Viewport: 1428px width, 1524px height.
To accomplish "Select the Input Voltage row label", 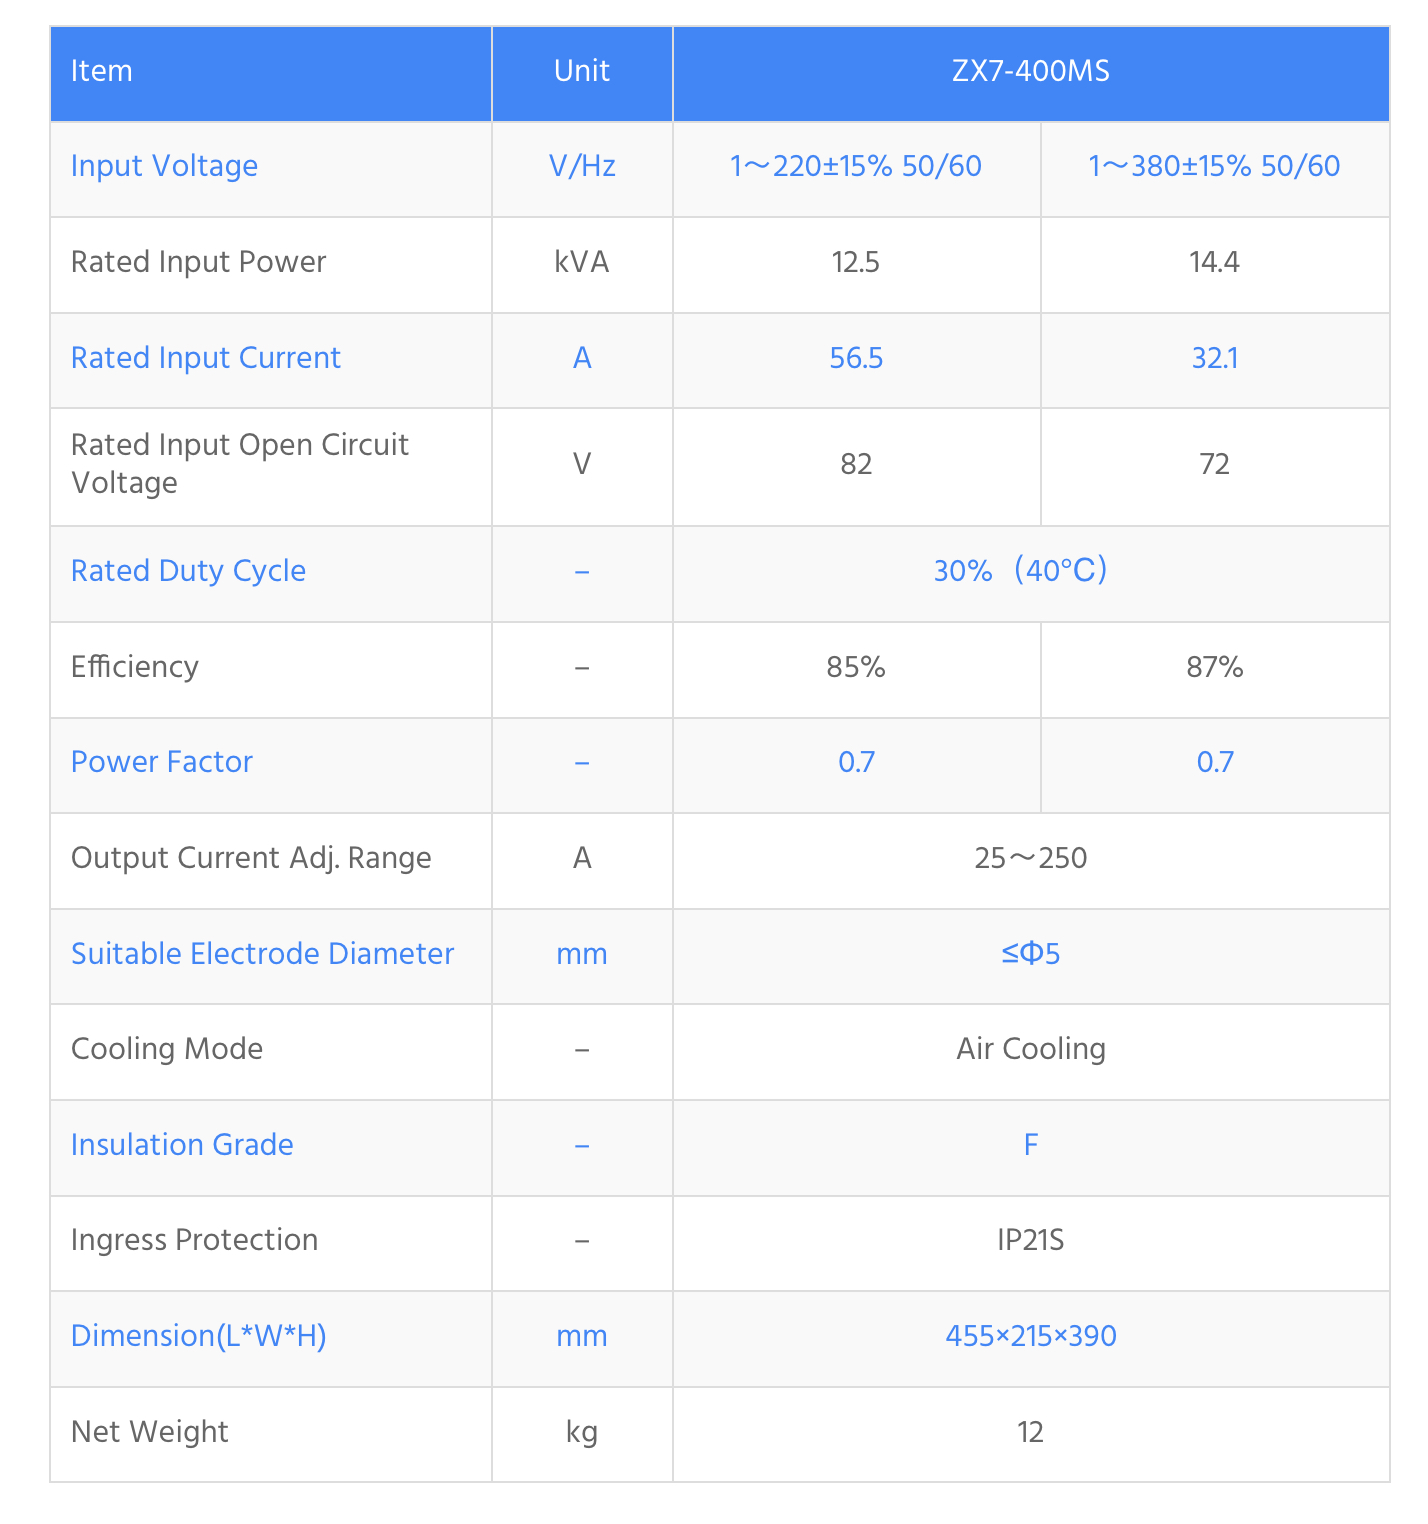I will click(164, 167).
